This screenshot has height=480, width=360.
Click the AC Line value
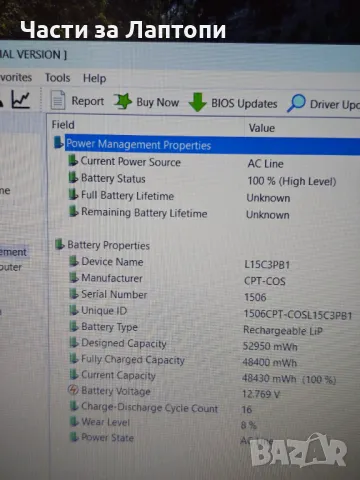265,164
